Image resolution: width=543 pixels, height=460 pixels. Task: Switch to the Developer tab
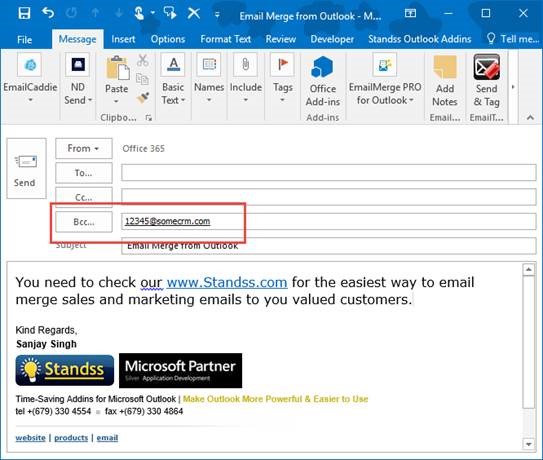[x=332, y=39]
